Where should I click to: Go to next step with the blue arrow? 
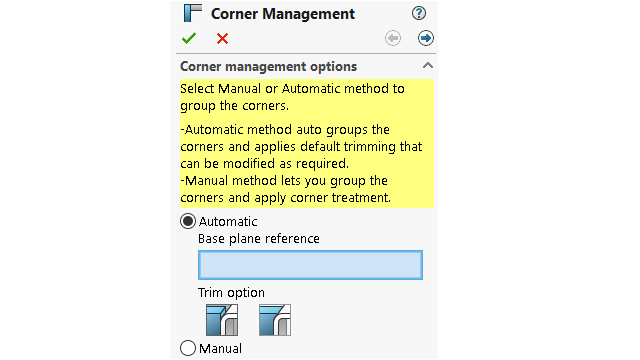(426, 38)
